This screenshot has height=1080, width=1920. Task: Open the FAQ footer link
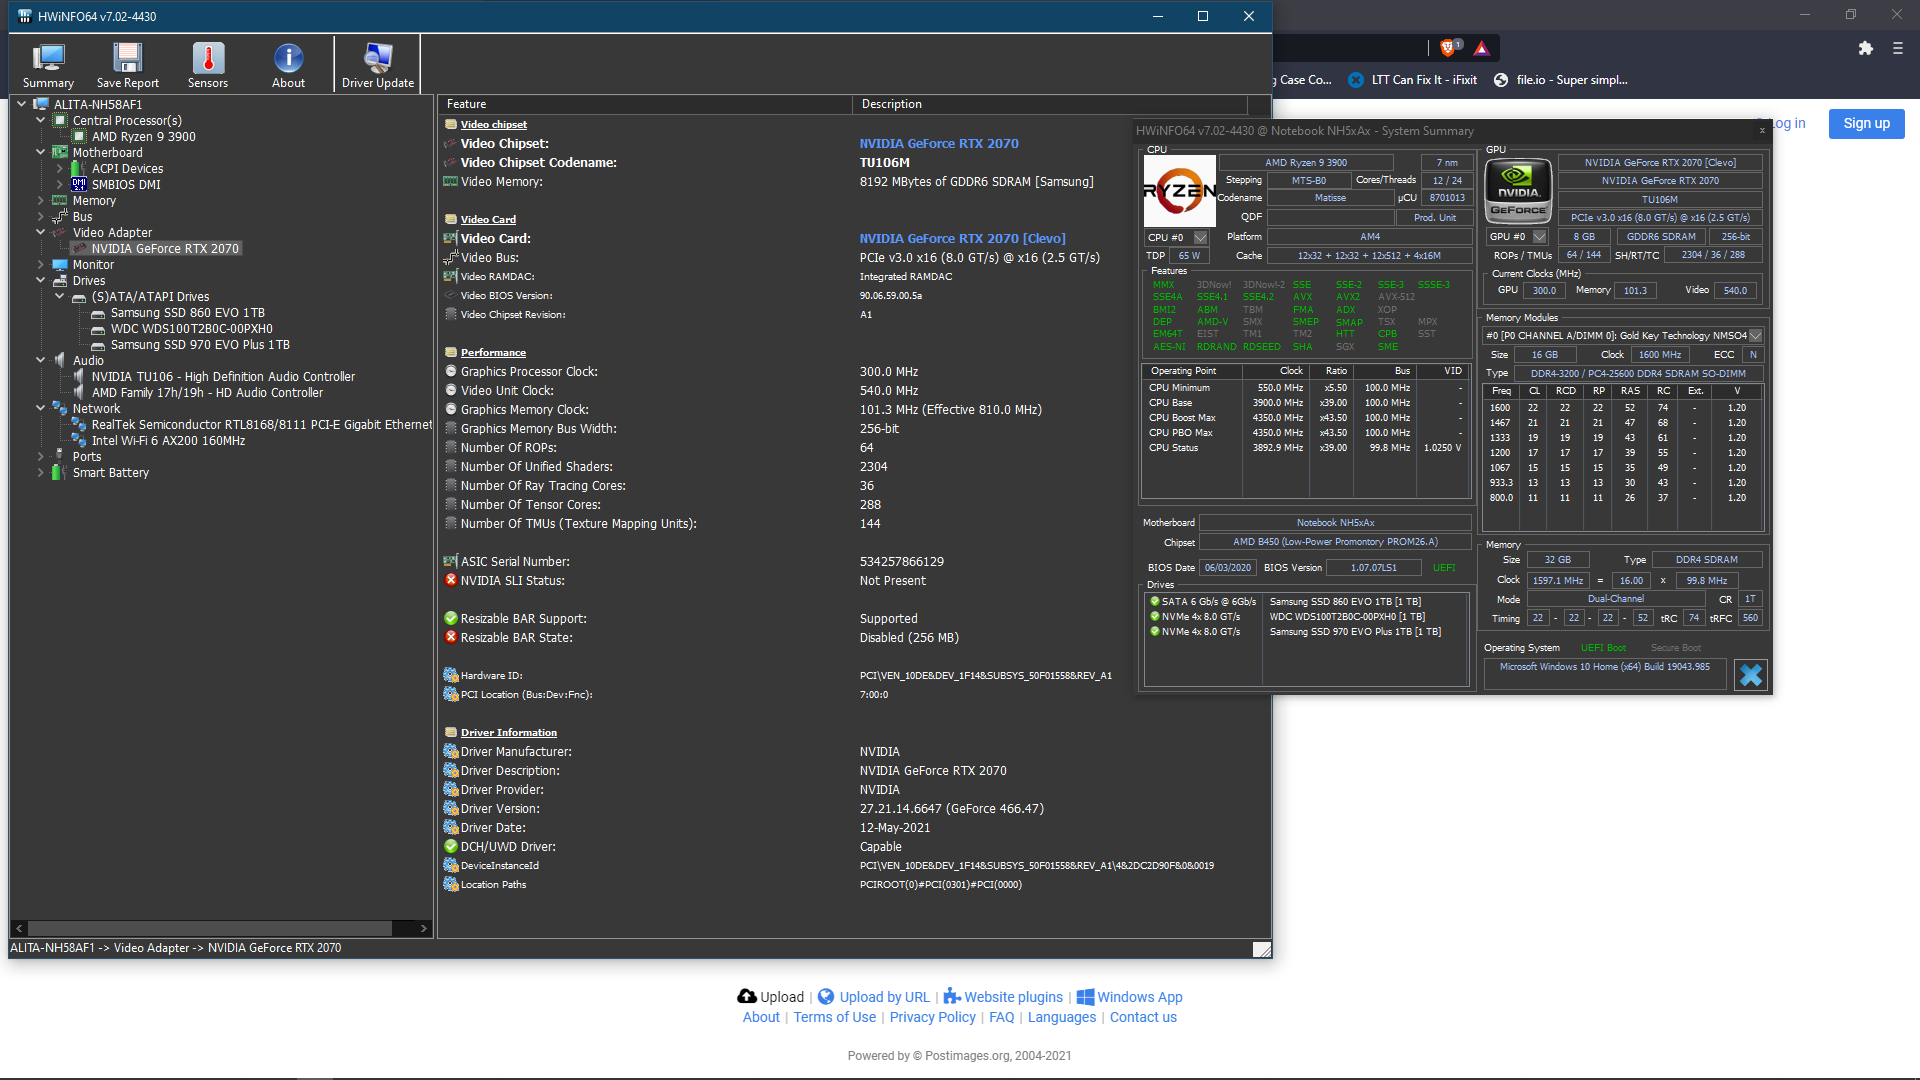coord(1001,1017)
